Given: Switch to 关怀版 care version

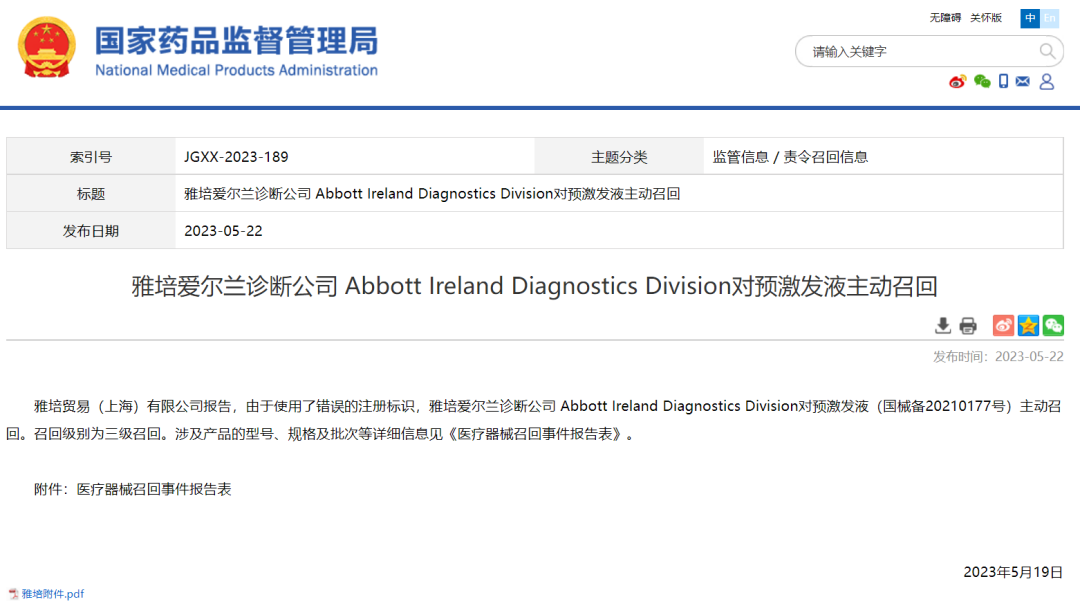Looking at the screenshot, I should click(x=985, y=18).
